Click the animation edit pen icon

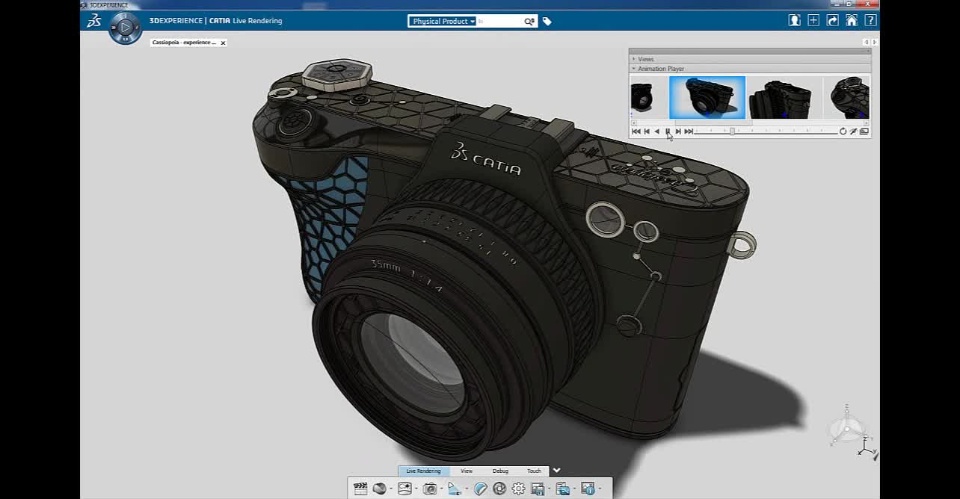point(853,131)
